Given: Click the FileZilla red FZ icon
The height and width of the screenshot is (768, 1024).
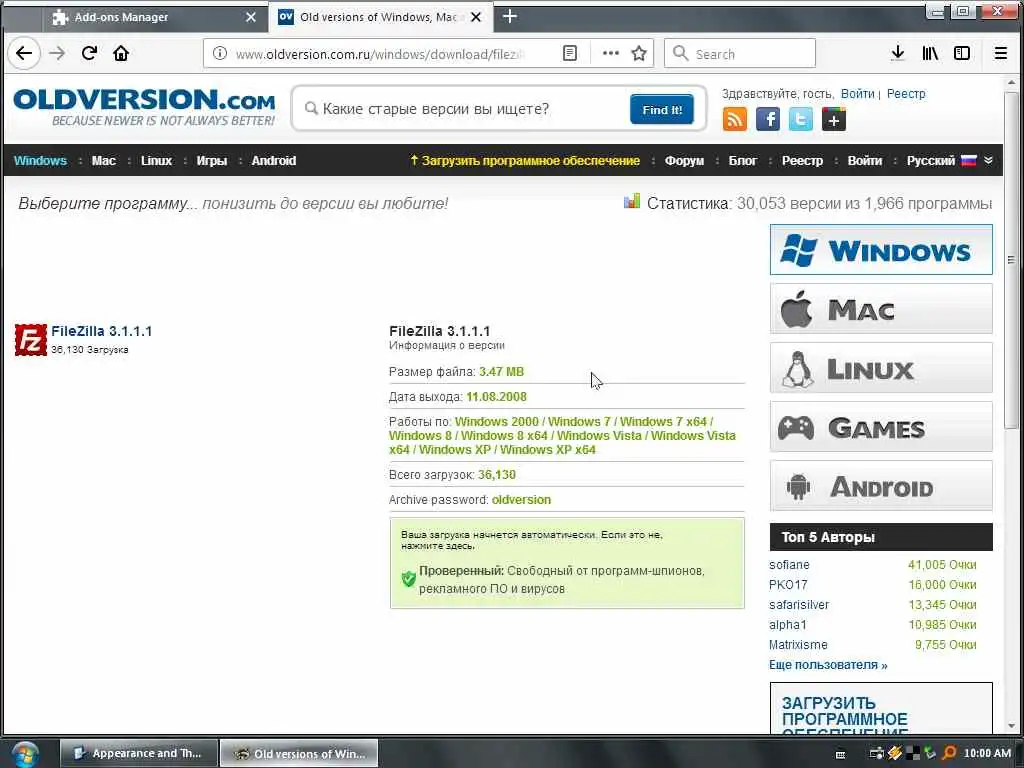Looking at the screenshot, I should 31,340.
